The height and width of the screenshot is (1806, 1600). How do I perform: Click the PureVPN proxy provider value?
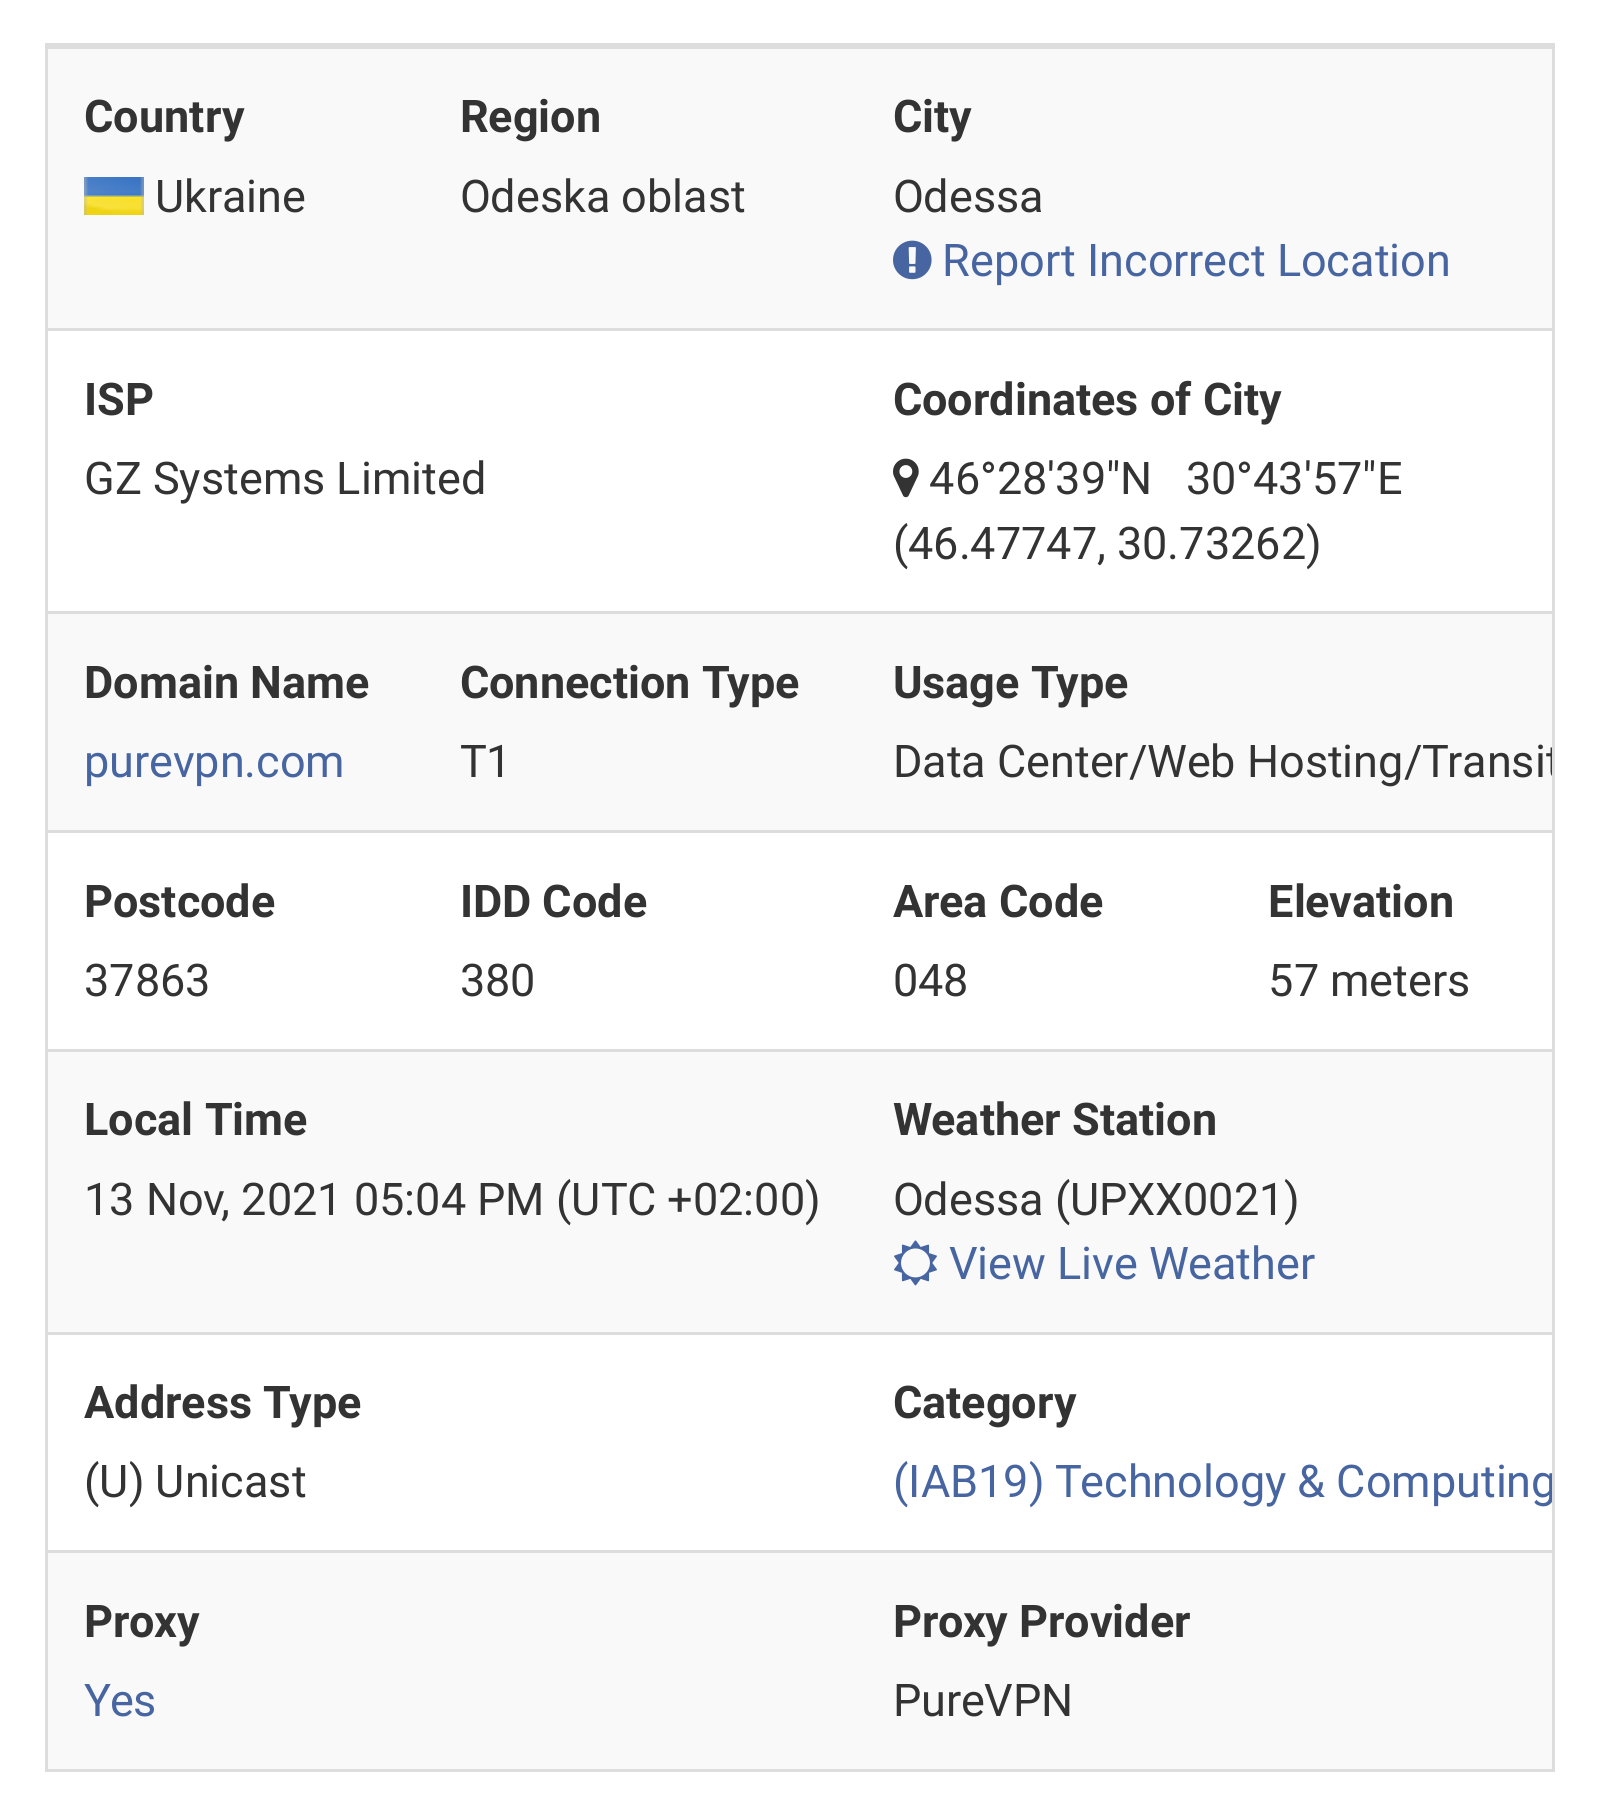pos(982,1701)
